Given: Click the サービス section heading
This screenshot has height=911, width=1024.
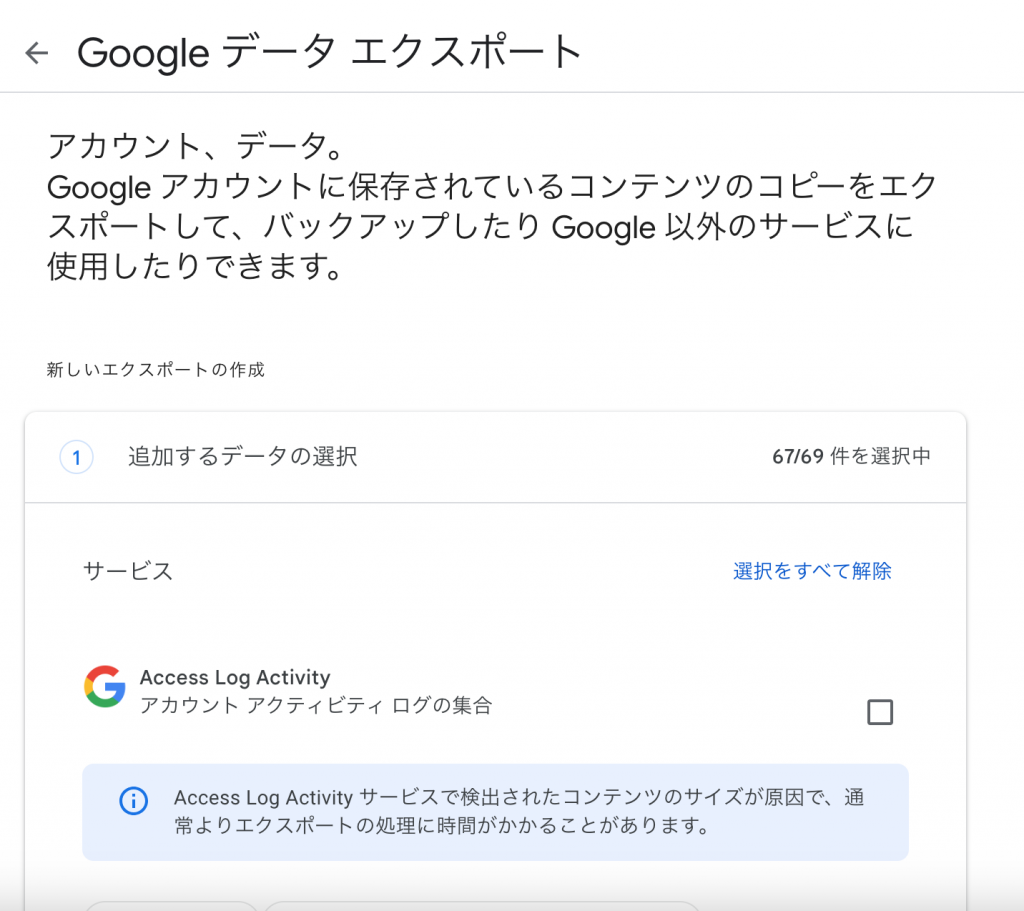Looking at the screenshot, I should click(128, 571).
